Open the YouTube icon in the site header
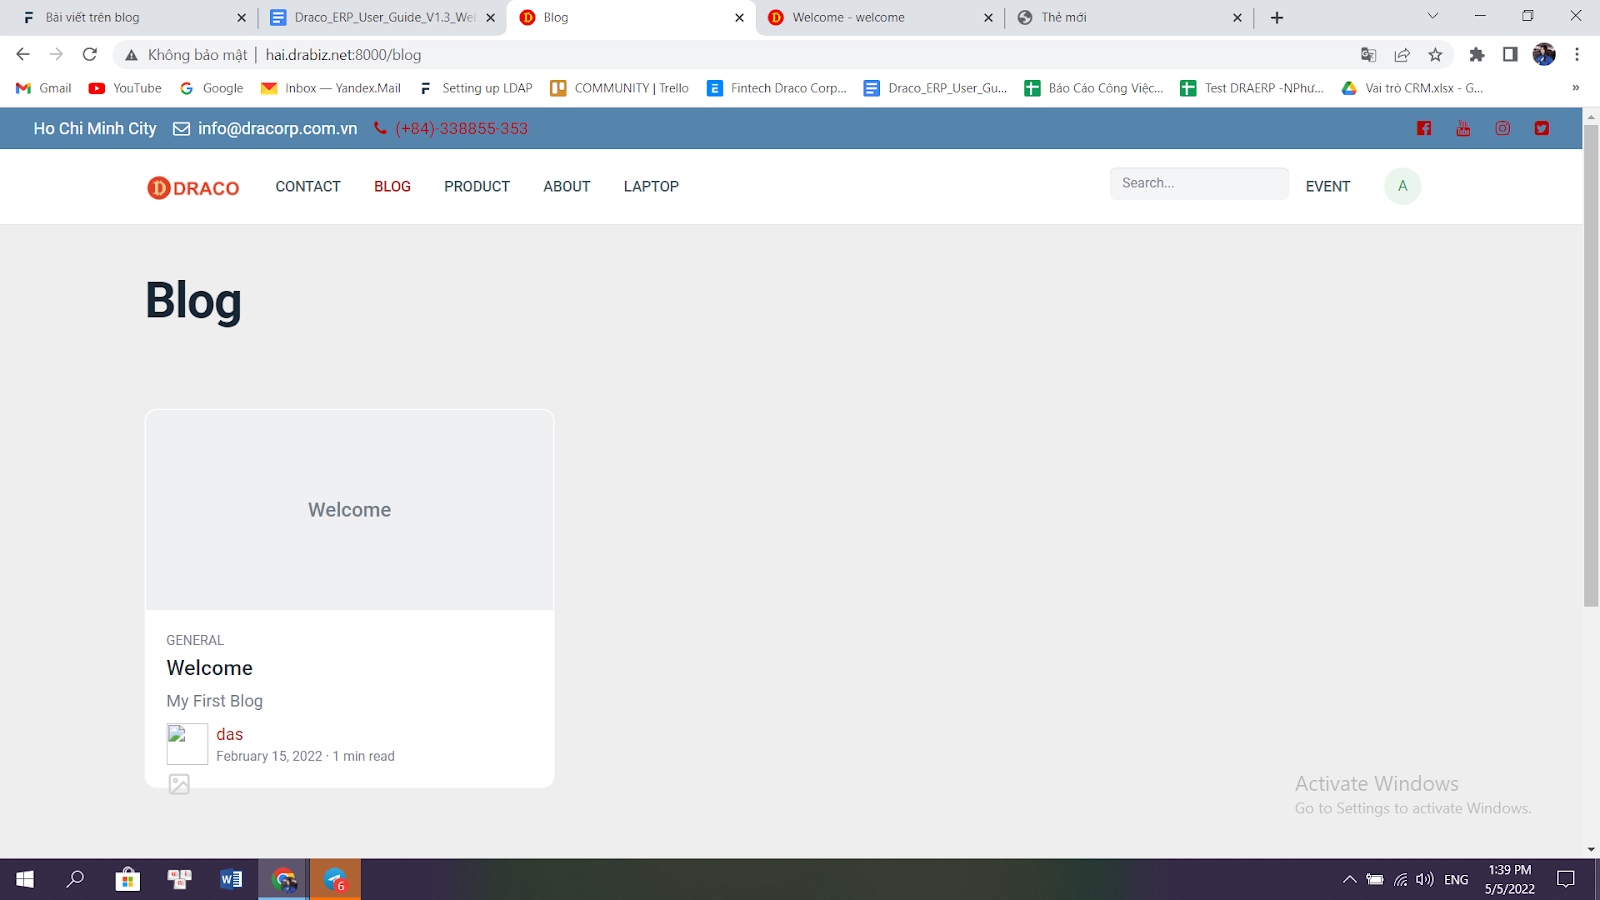 pyautogui.click(x=1463, y=128)
